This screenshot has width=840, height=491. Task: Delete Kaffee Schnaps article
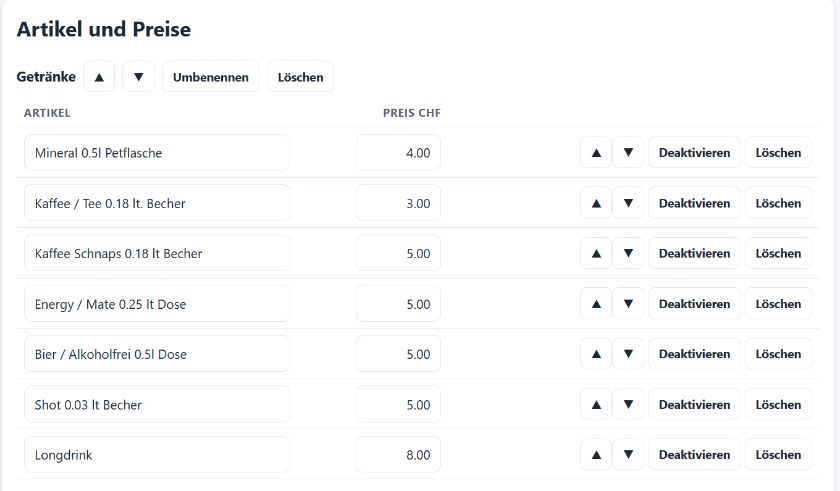pyautogui.click(x=778, y=253)
